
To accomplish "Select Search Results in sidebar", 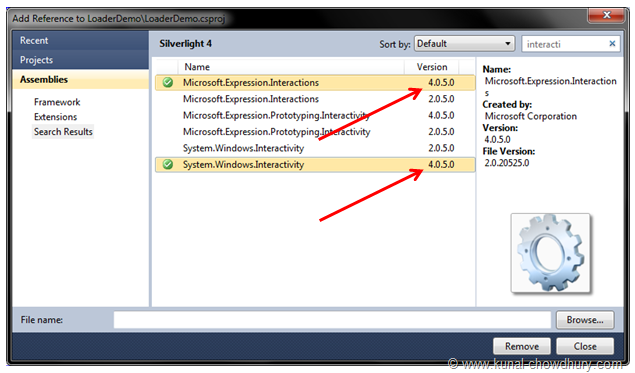I will [63, 132].
